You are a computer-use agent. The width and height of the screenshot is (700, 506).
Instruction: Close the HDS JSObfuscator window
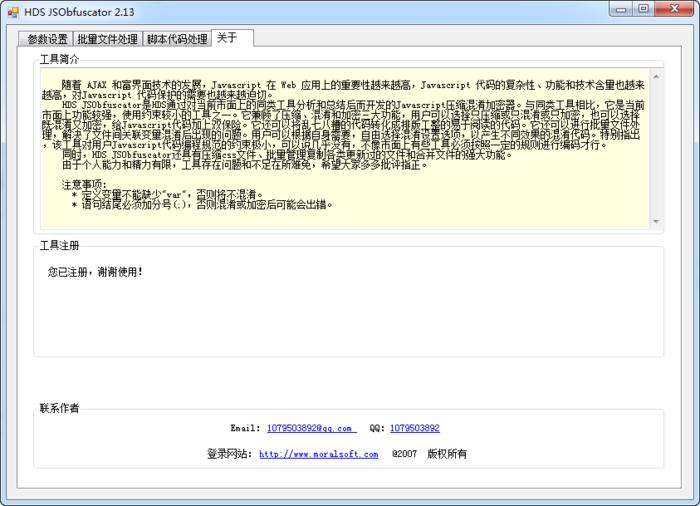(x=674, y=9)
